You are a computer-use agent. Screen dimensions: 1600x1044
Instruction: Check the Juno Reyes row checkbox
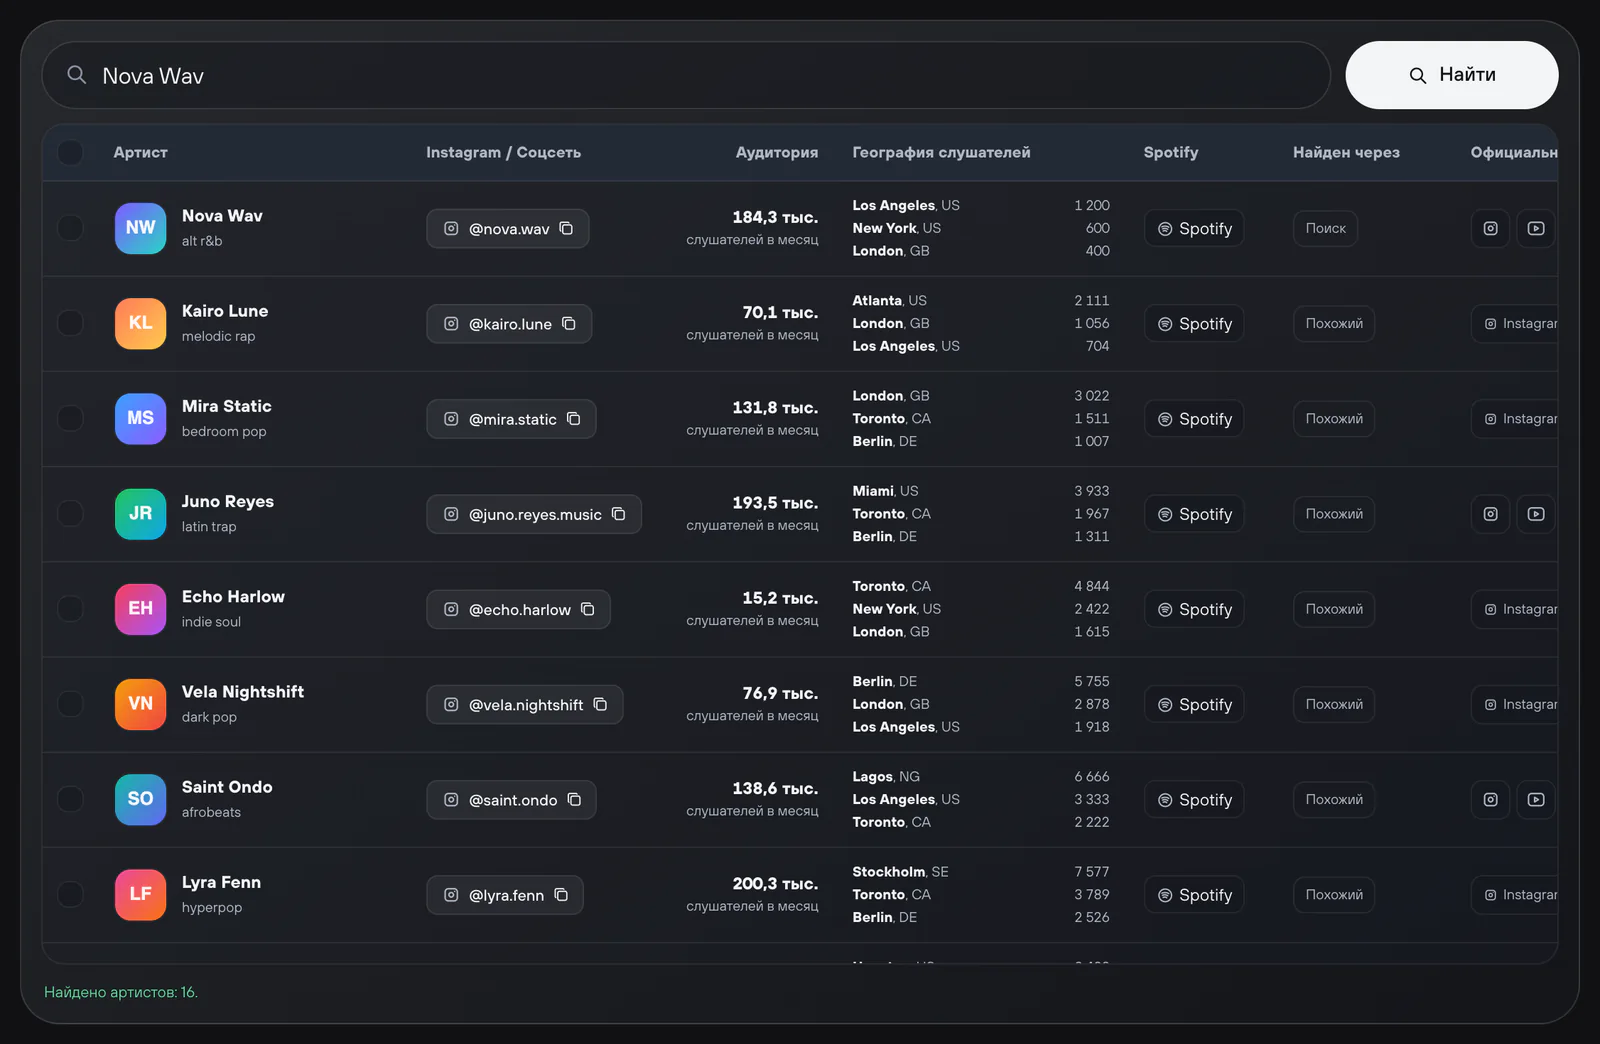pos(70,514)
